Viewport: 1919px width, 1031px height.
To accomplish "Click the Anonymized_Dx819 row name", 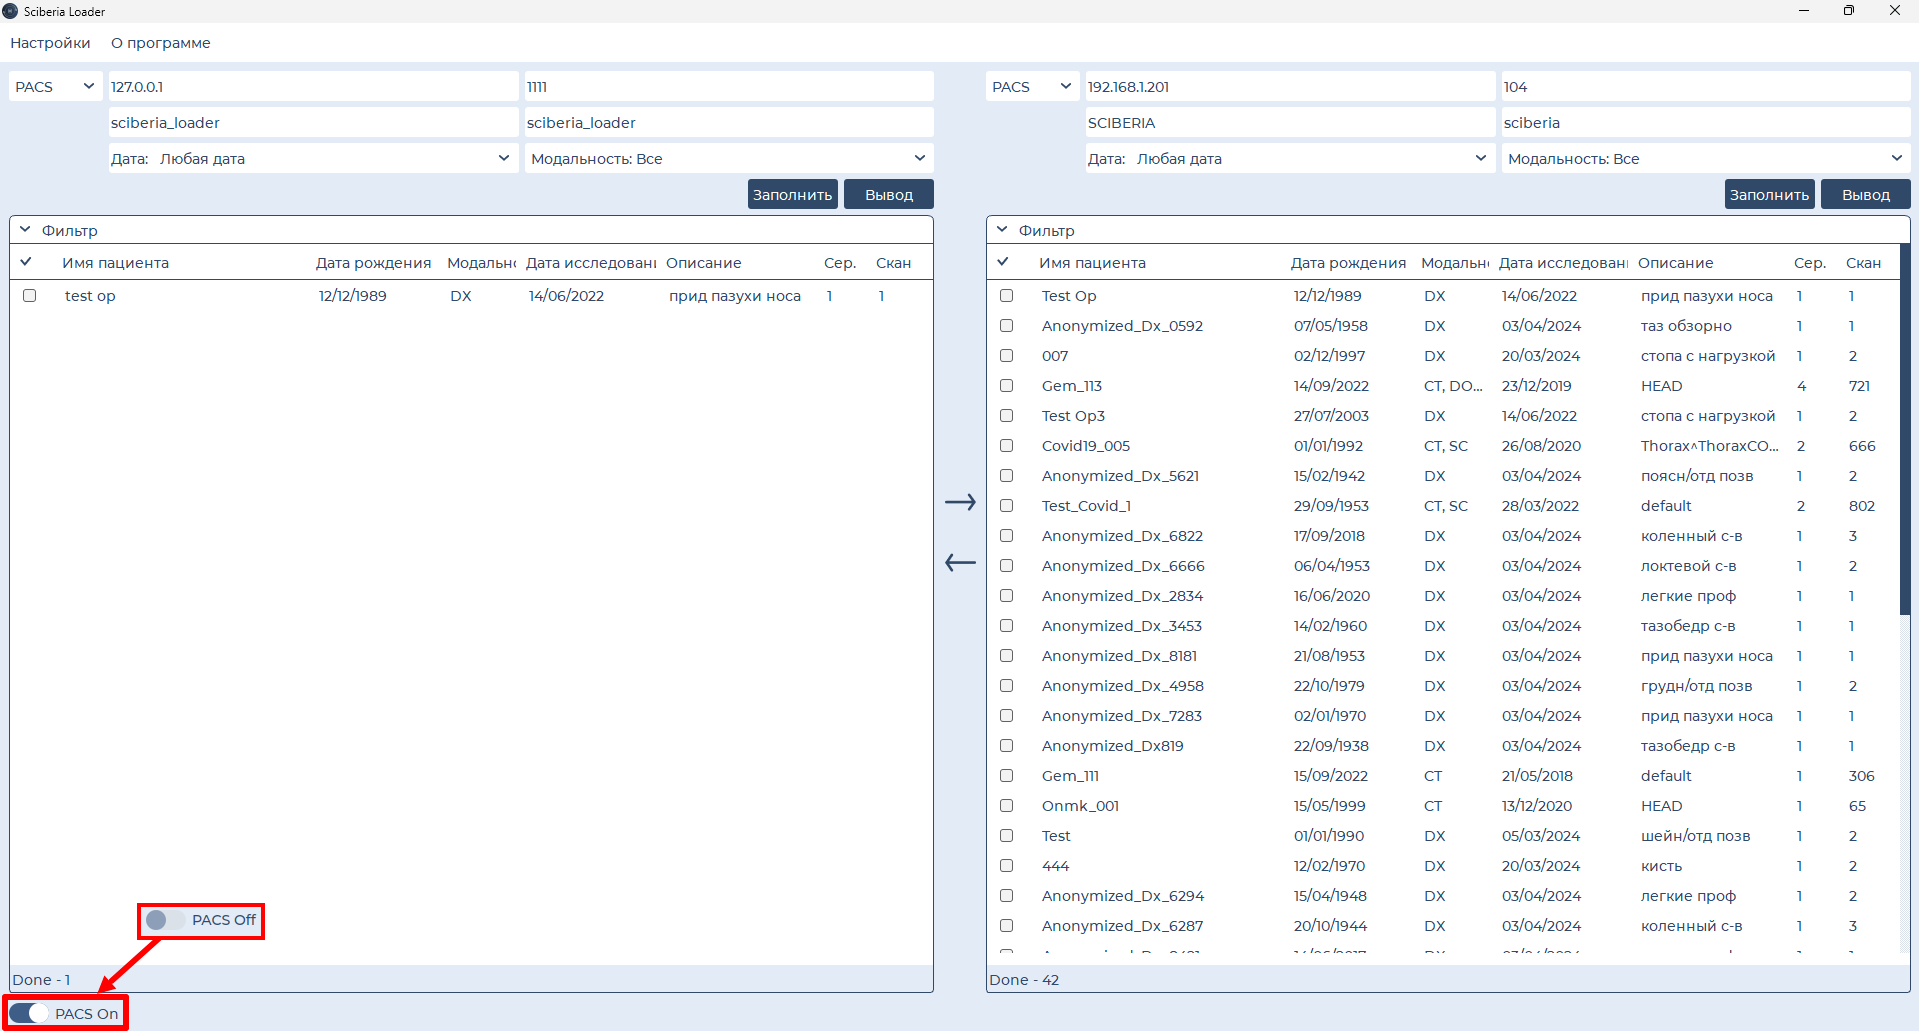I will pos(1112,746).
